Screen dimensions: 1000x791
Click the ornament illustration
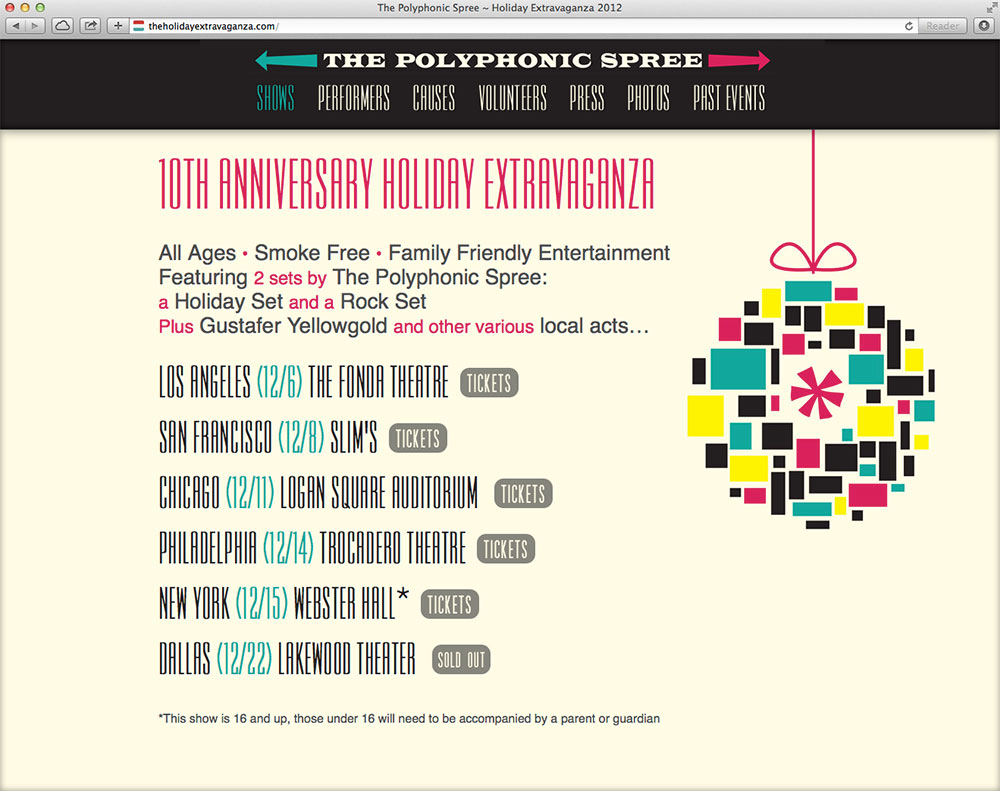pos(811,405)
